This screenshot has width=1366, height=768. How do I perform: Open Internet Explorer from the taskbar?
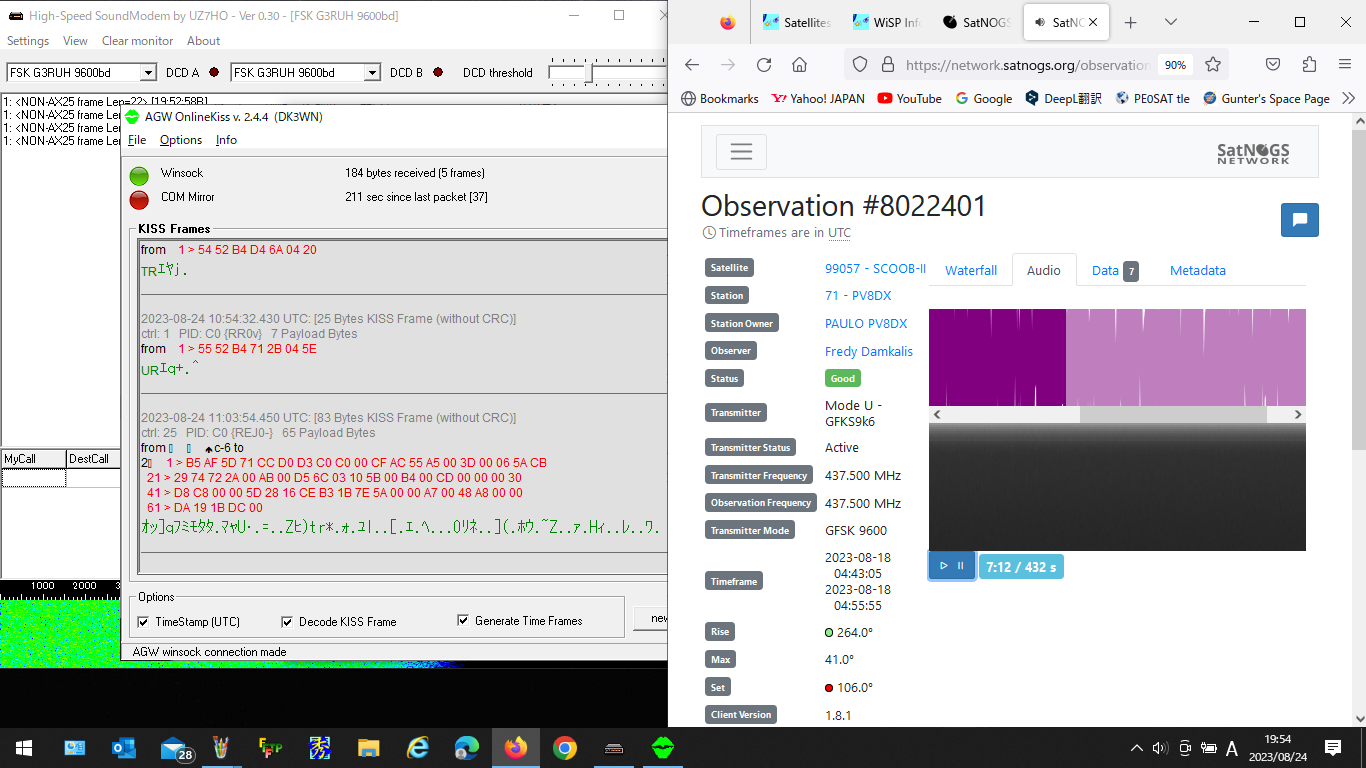pos(418,748)
